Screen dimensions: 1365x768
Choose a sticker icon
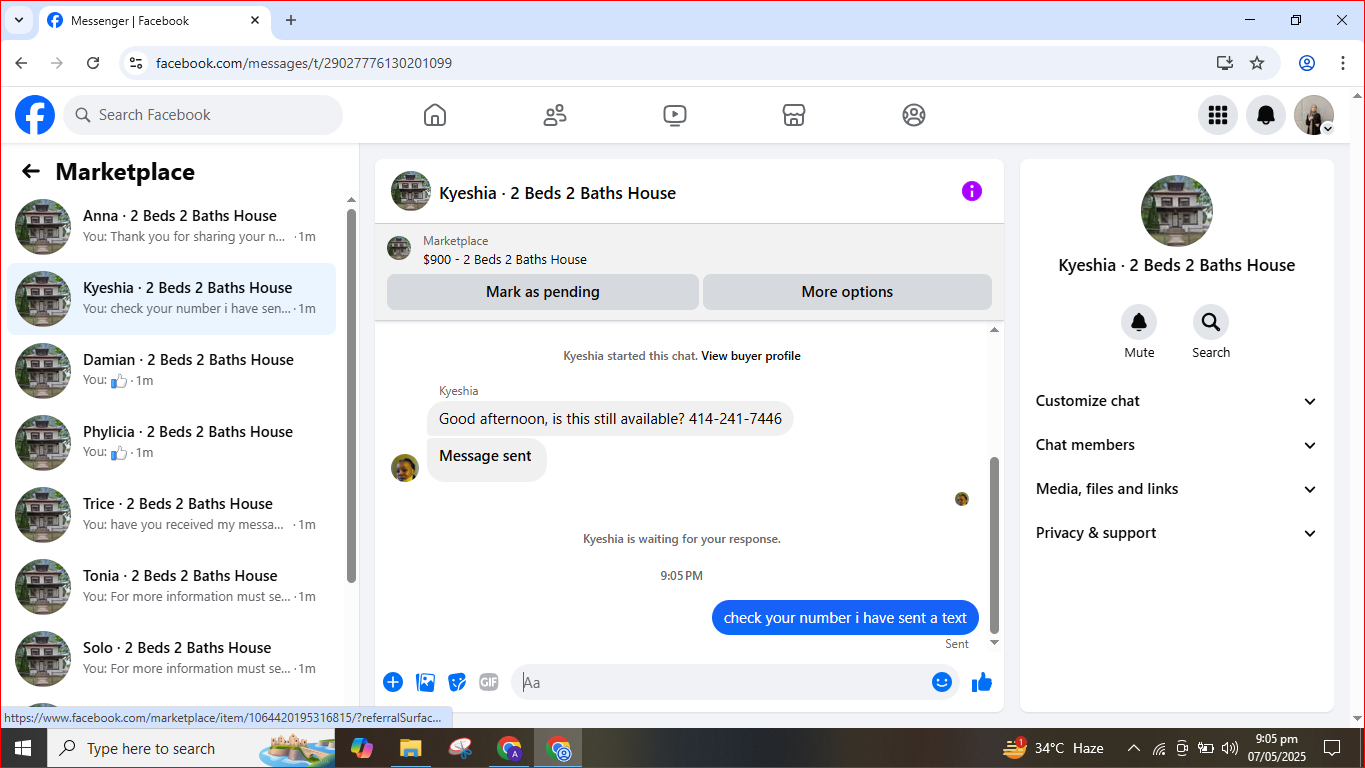457,682
